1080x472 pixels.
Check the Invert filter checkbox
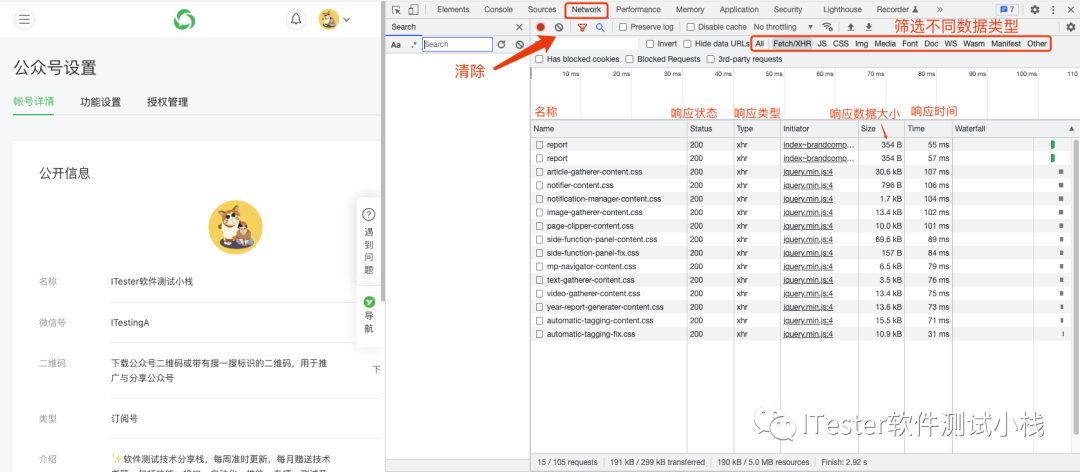point(650,43)
